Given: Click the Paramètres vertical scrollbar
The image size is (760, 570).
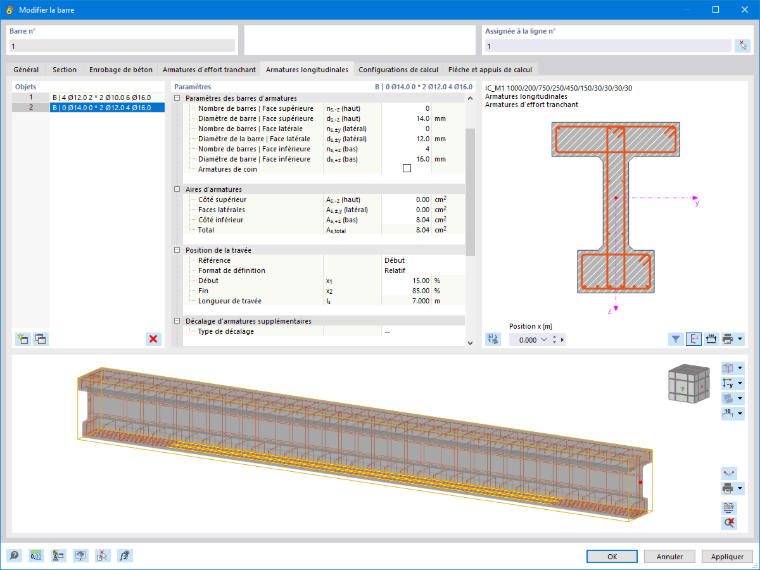Looking at the screenshot, I should pyautogui.click(x=470, y=191).
